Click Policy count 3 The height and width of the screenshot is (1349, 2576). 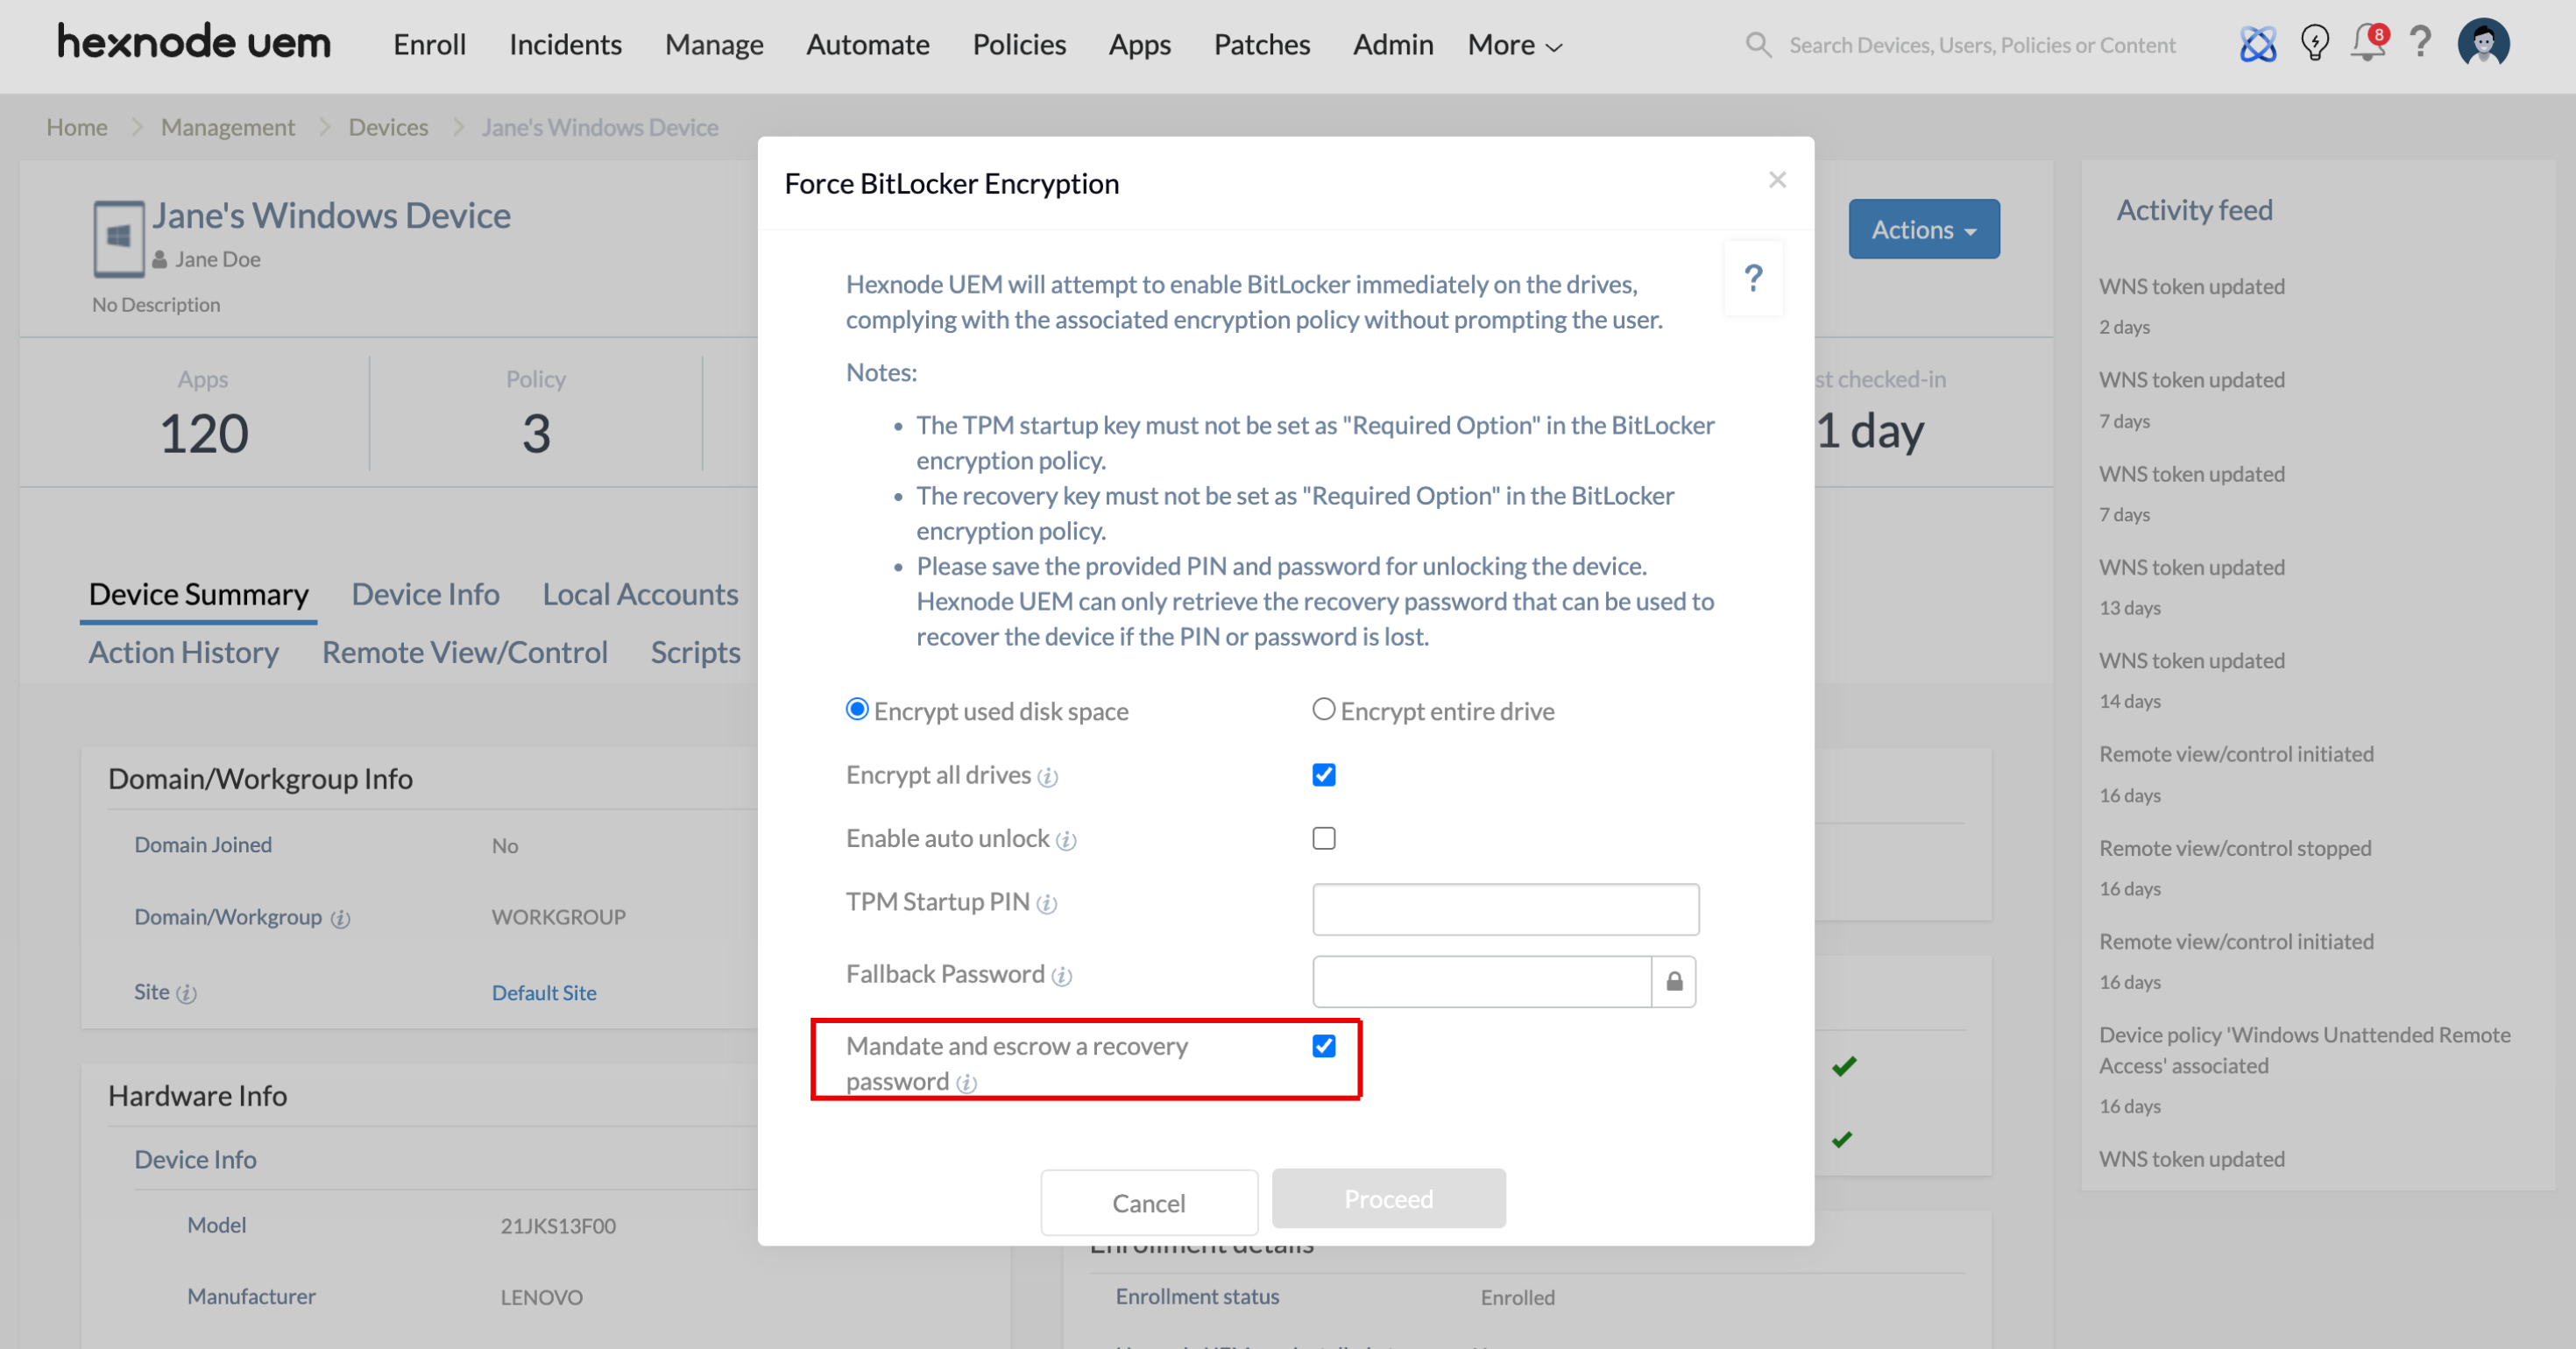point(536,433)
